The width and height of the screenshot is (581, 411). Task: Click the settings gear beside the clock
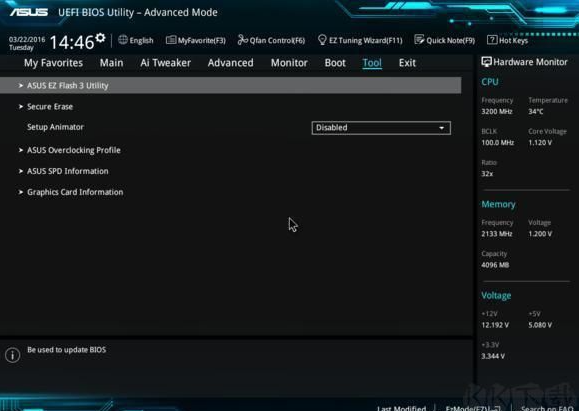100,38
